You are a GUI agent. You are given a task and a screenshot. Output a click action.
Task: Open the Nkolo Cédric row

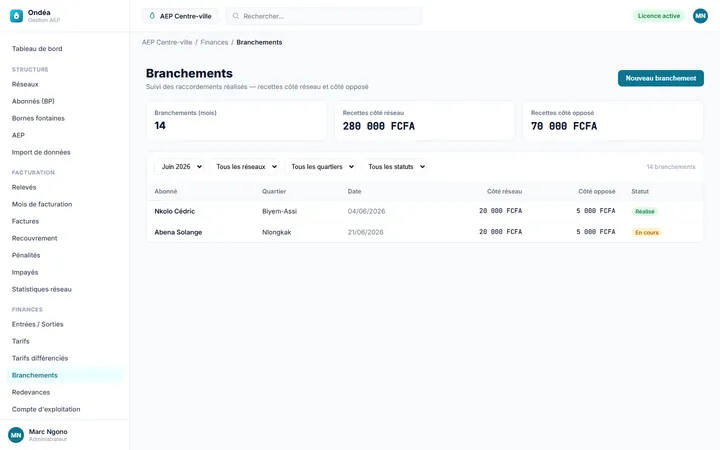(x=425, y=211)
